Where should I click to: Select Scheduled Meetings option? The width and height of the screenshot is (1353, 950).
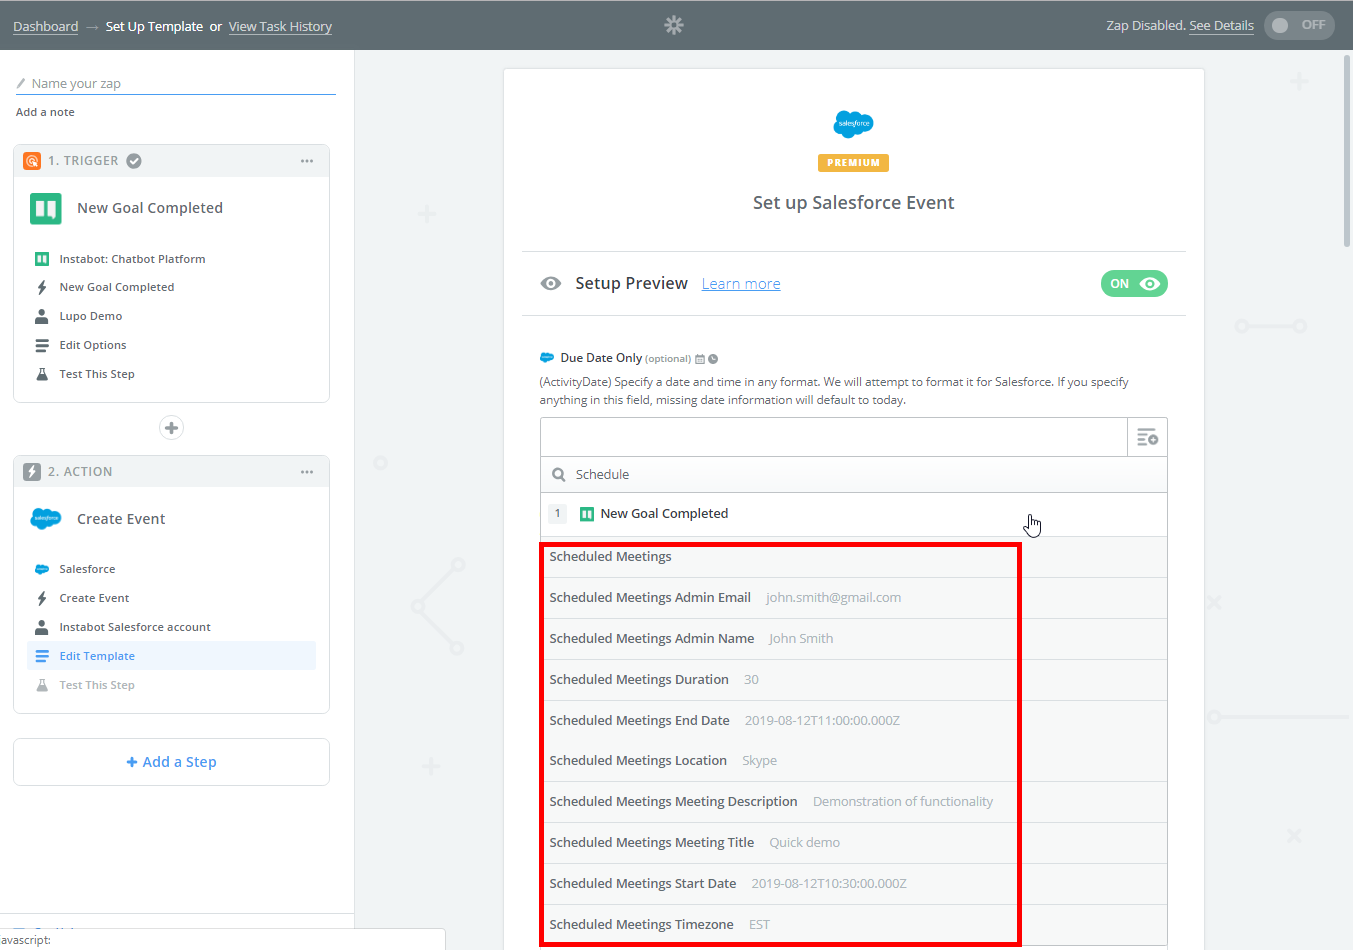pos(854,557)
